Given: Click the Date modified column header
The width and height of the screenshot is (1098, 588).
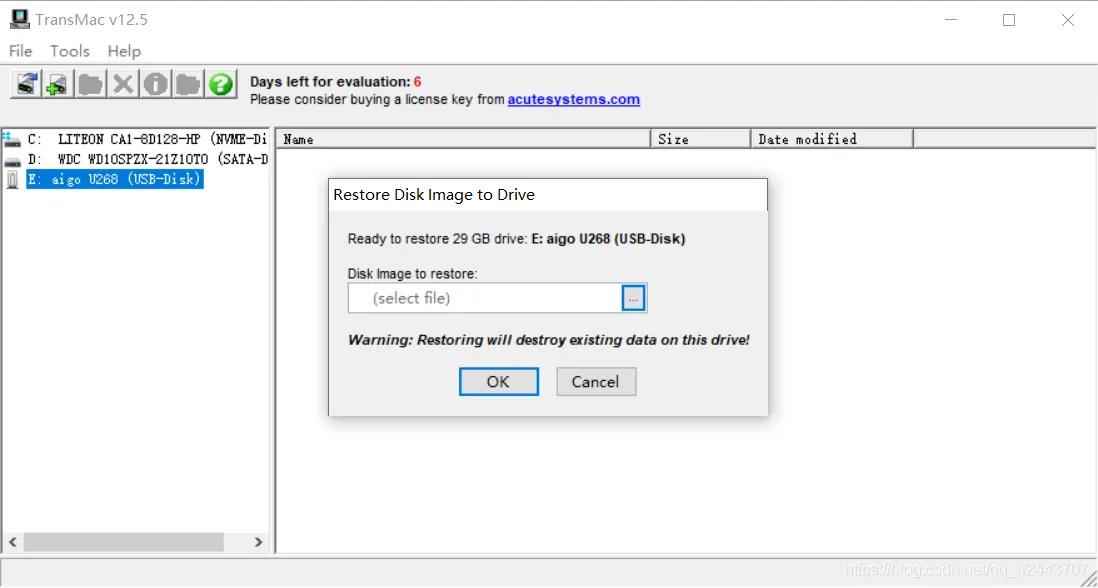Looking at the screenshot, I should coord(833,139).
